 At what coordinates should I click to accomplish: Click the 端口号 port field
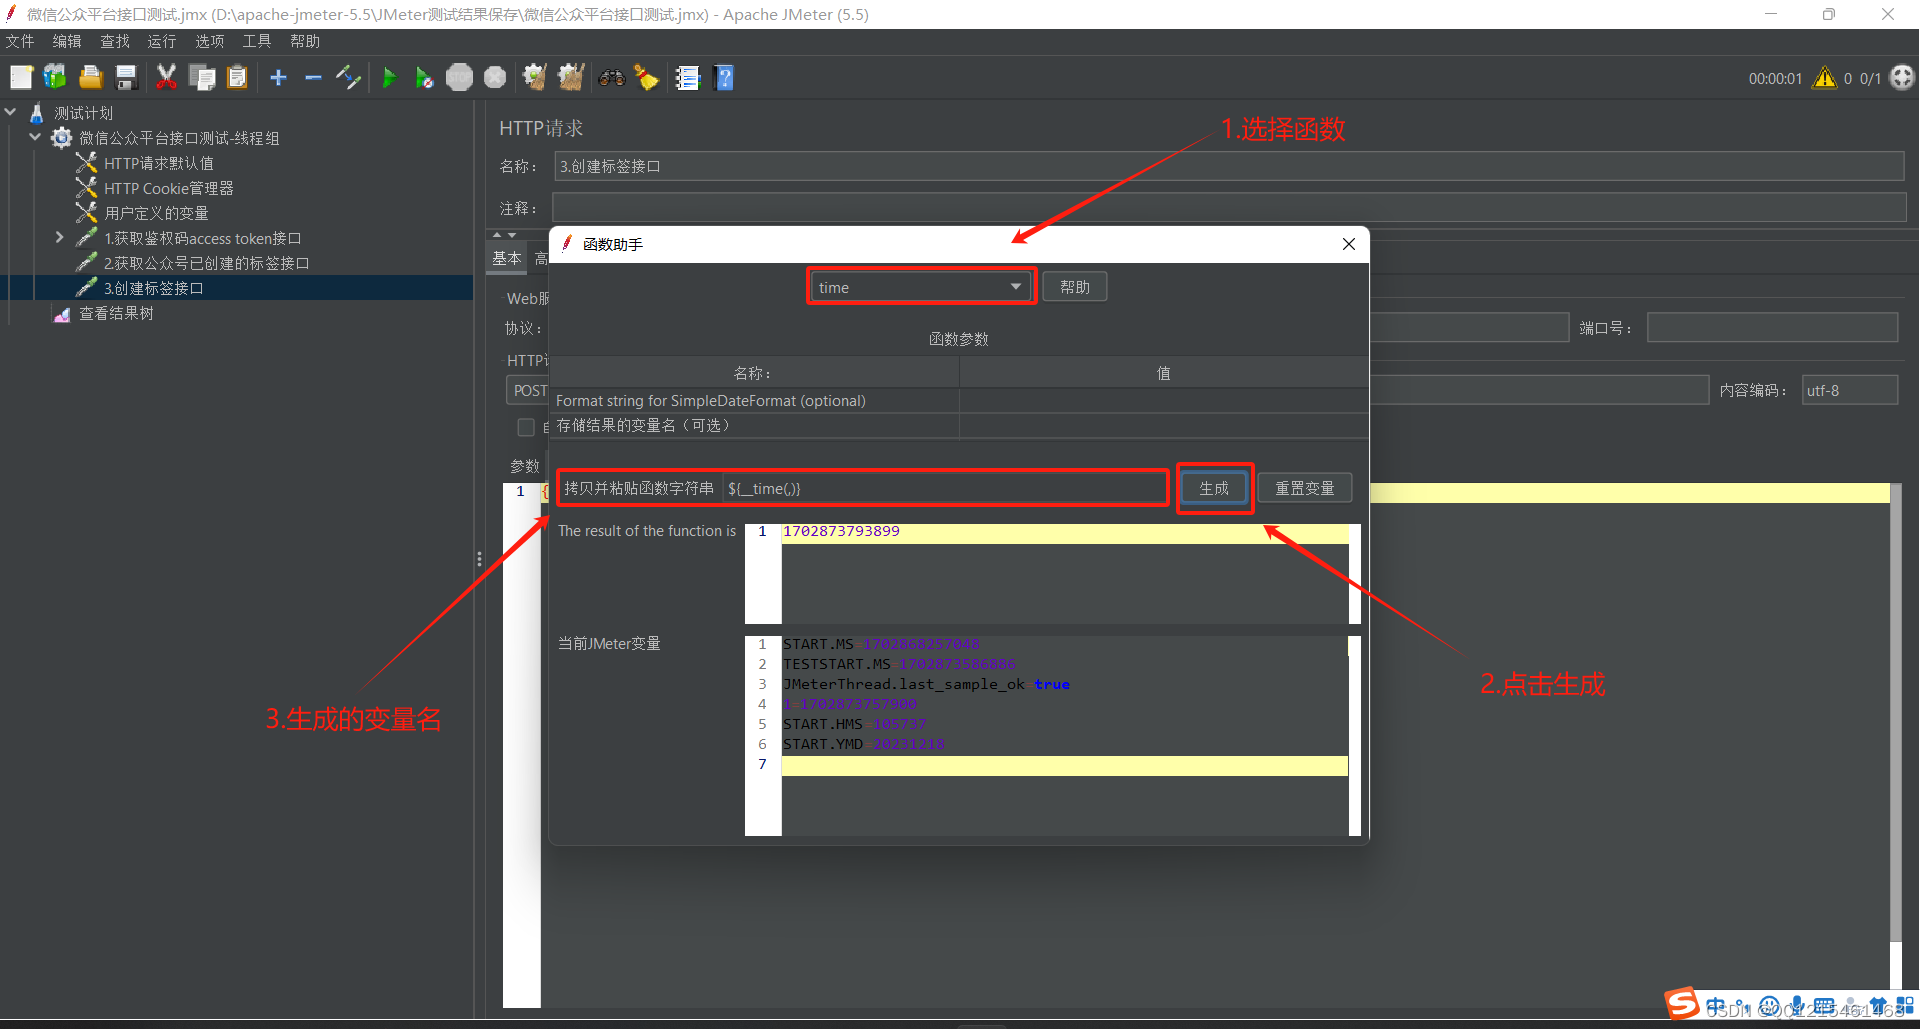pos(1772,328)
